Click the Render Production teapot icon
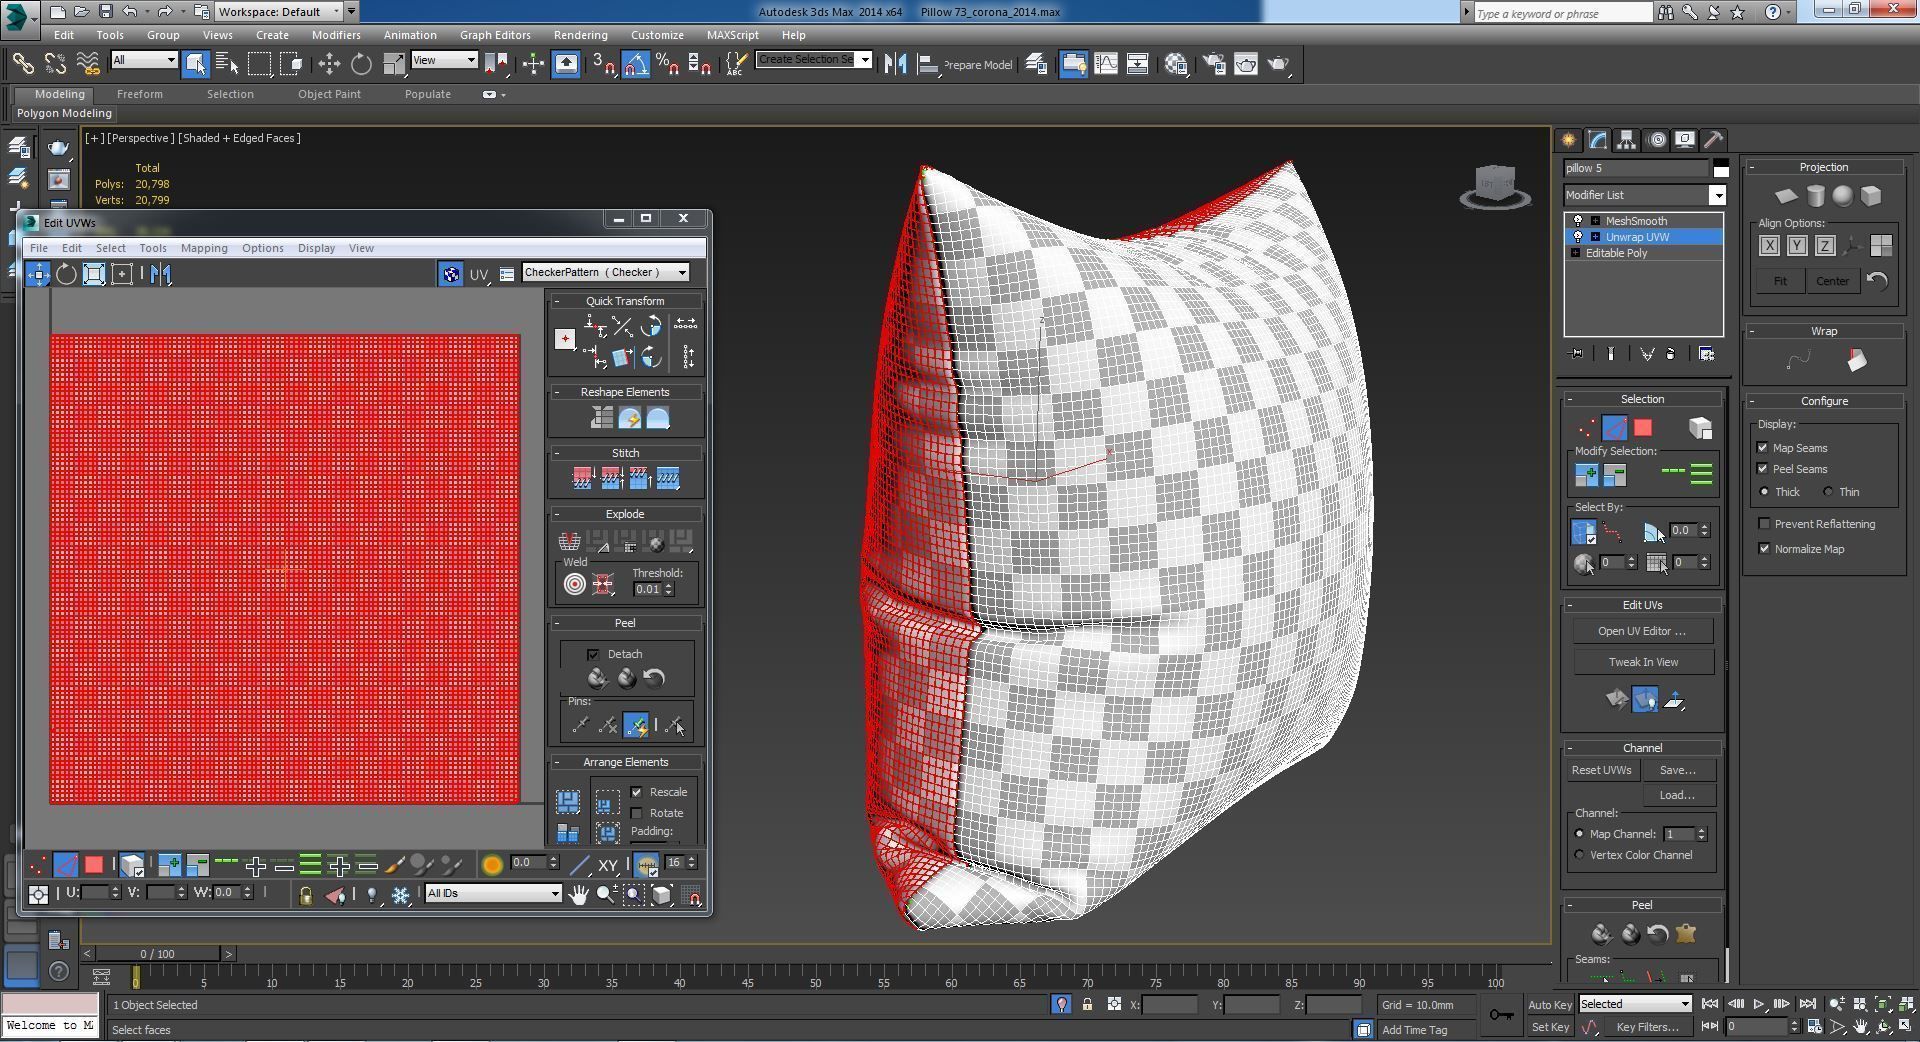 coord(1278,64)
